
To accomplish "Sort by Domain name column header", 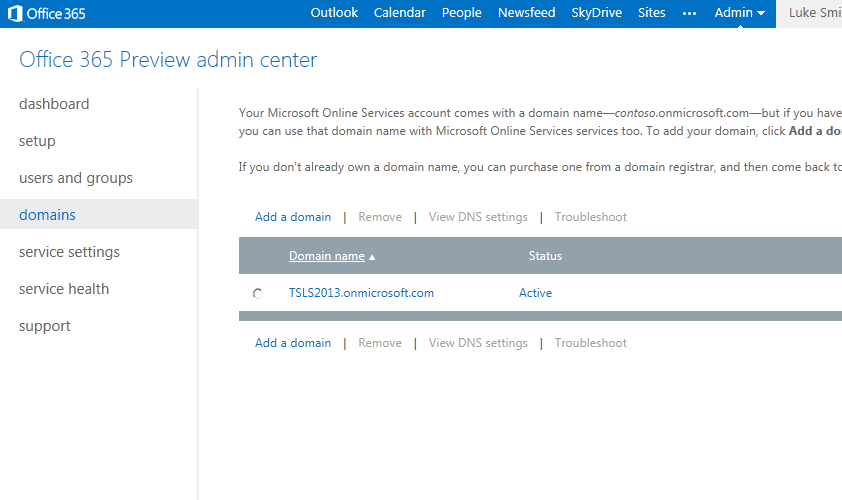I will (x=327, y=256).
